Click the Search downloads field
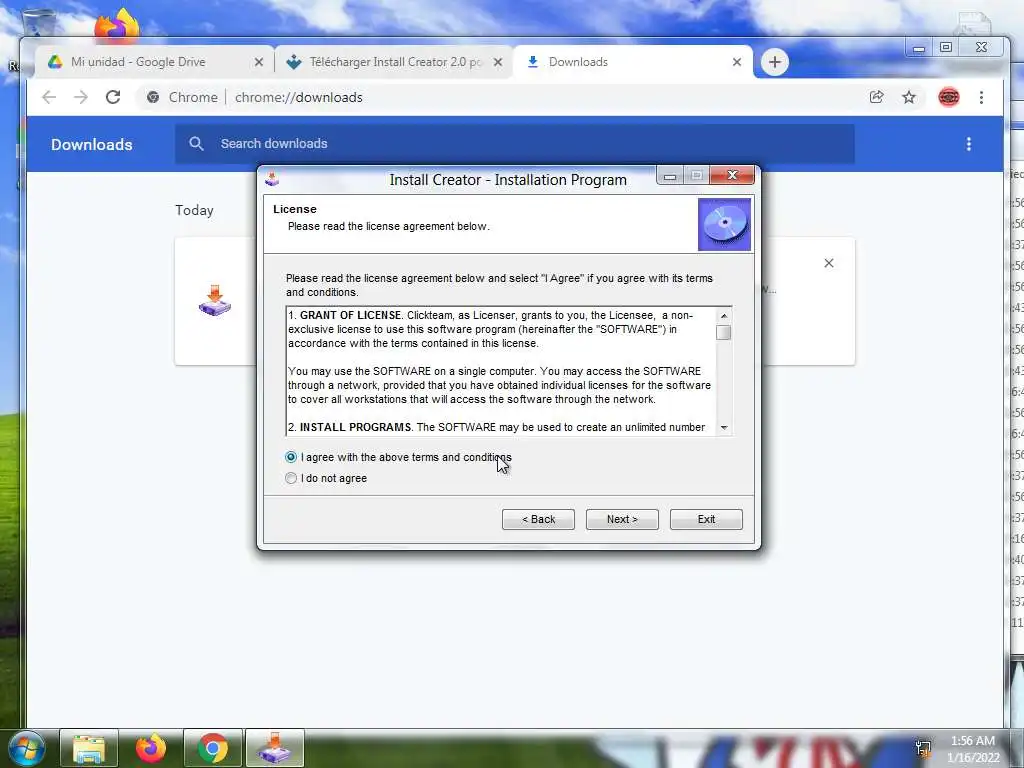Image resolution: width=1024 pixels, height=768 pixels. click(x=515, y=144)
